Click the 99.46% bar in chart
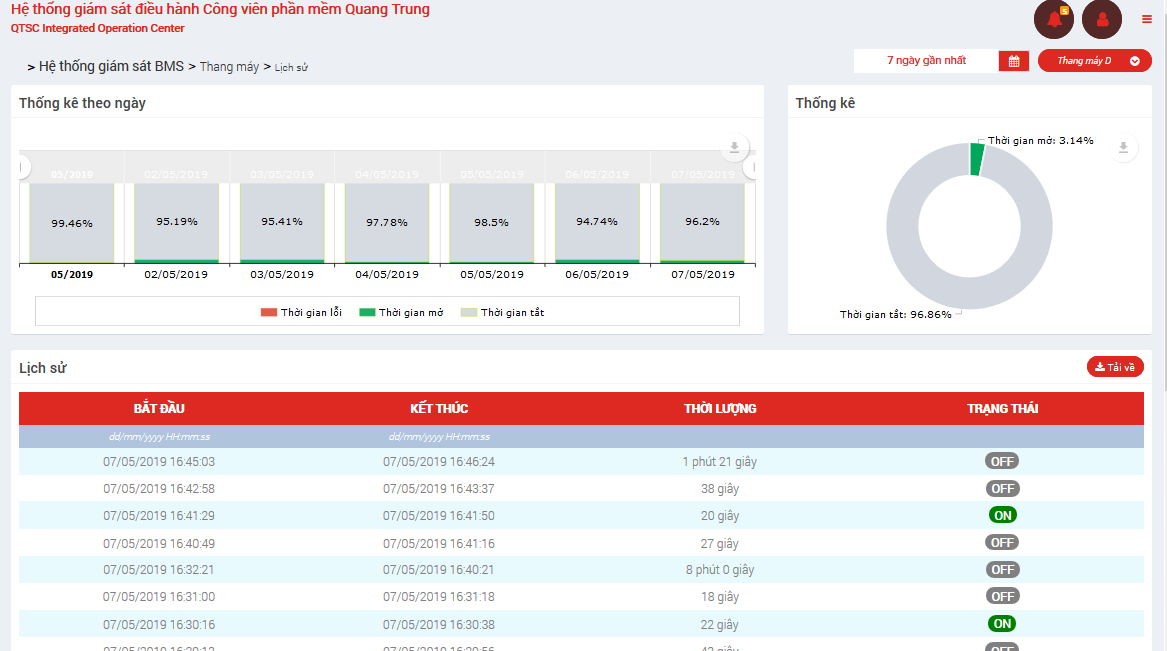1167x651 pixels. 71,223
